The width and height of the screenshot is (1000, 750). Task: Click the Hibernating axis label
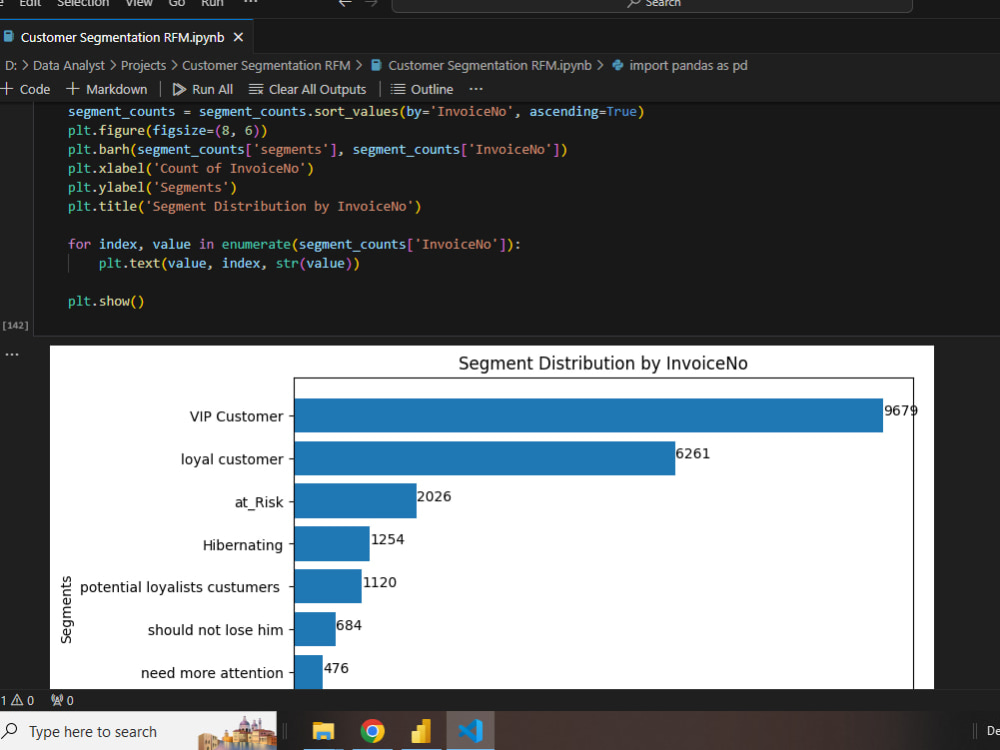pyautogui.click(x=242, y=545)
